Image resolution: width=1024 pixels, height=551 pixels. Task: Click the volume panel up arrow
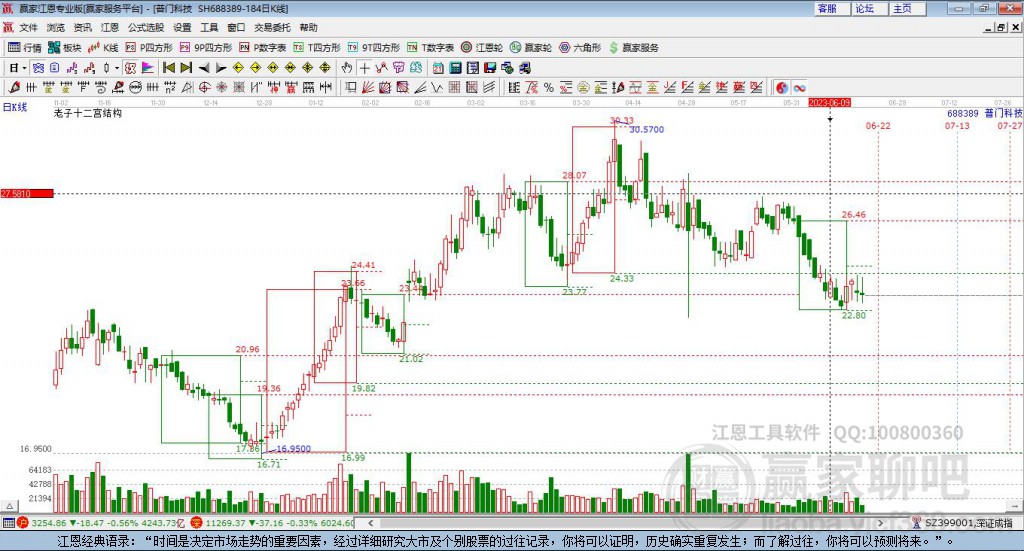click(x=9, y=506)
